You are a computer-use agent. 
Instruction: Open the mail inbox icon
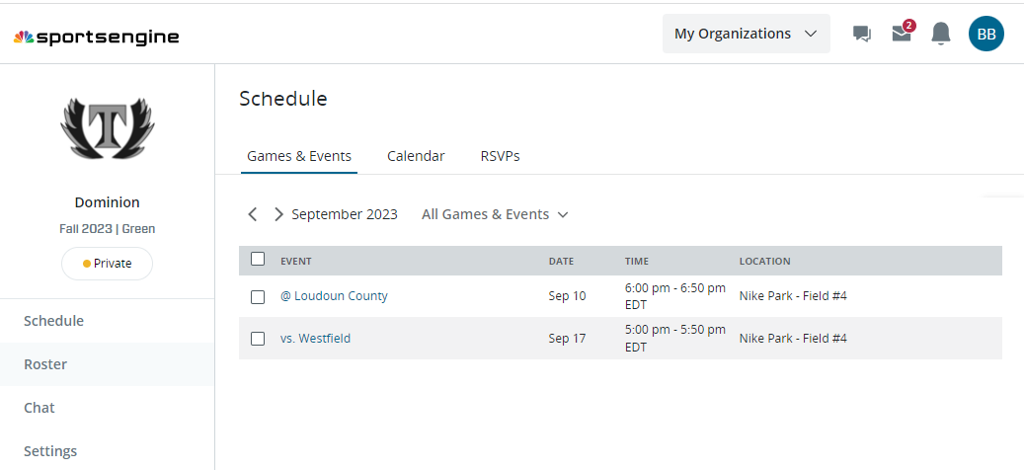[x=901, y=34]
